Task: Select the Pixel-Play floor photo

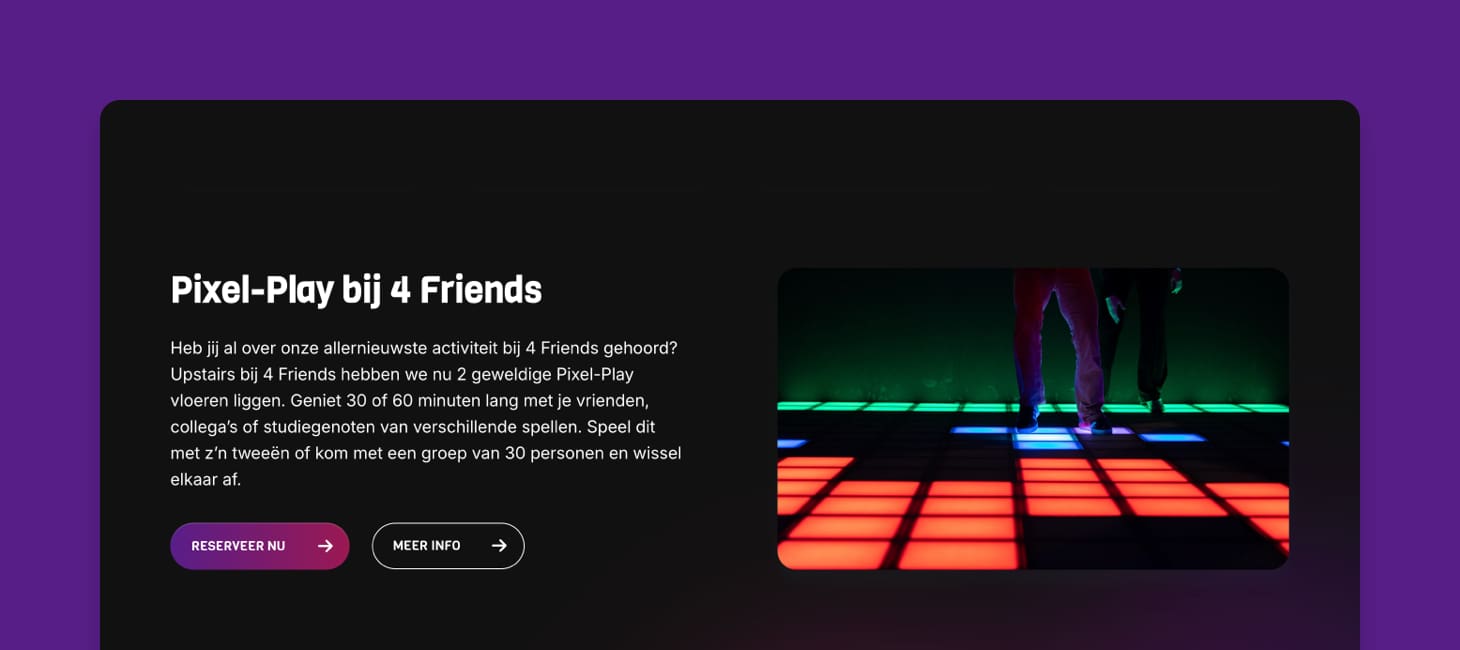Action: click(1033, 419)
